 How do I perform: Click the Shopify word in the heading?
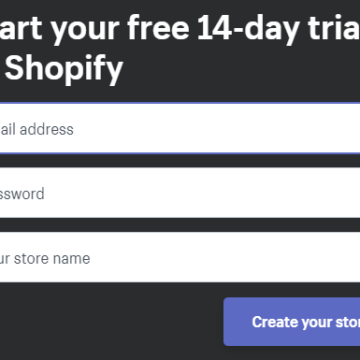pos(64,69)
